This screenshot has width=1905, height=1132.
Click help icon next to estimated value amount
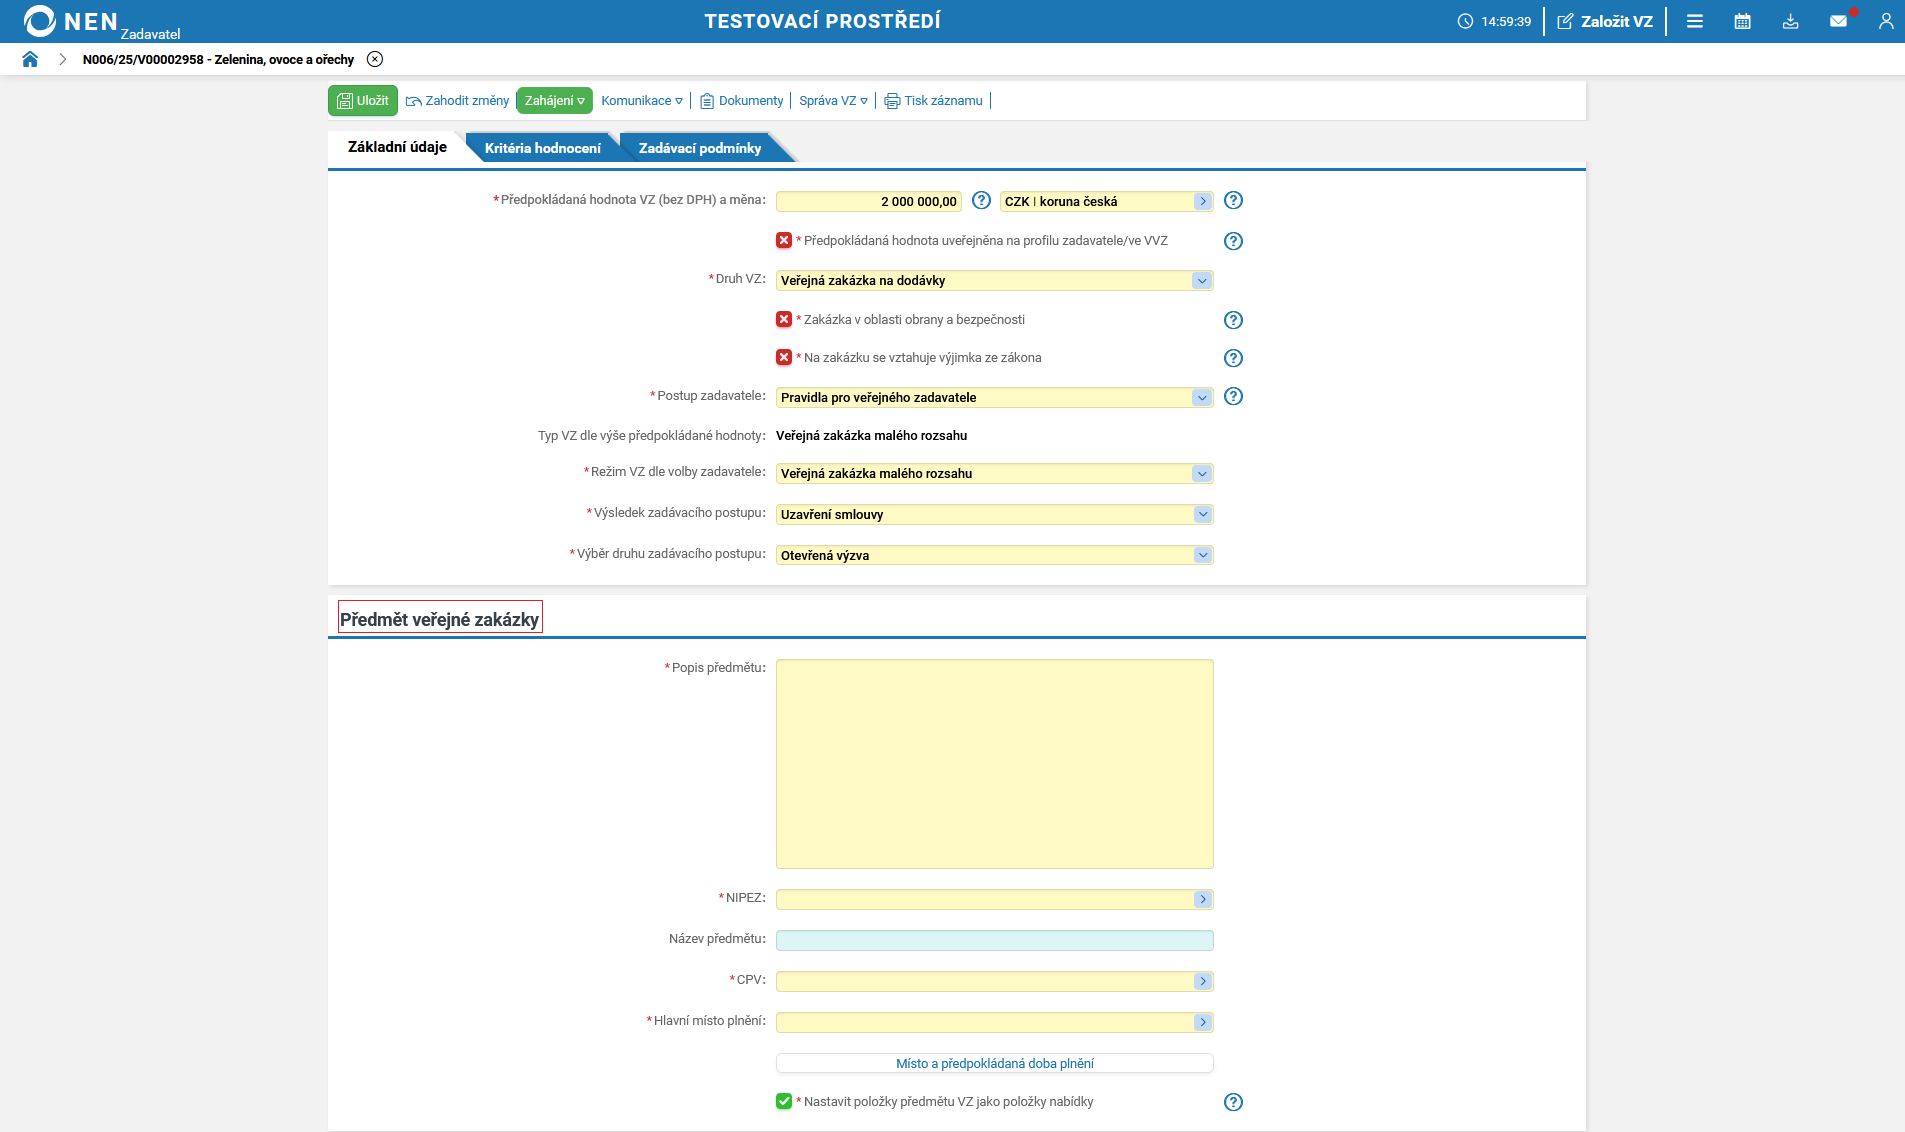(x=981, y=201)
